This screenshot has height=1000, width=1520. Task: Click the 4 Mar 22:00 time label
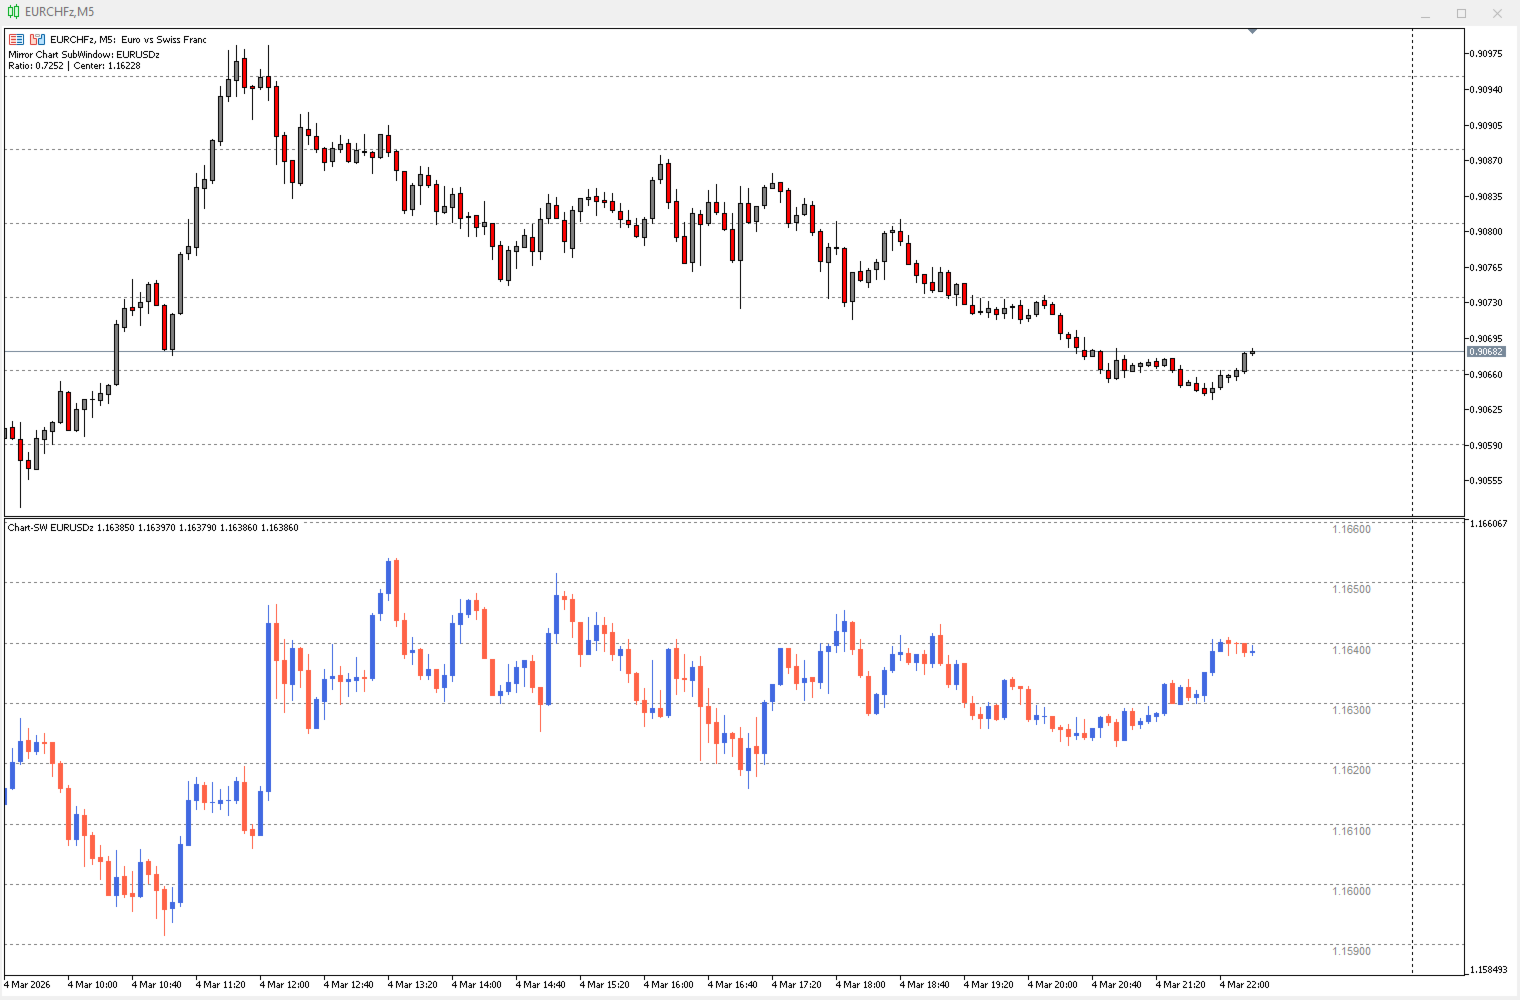click(1245, 985)
